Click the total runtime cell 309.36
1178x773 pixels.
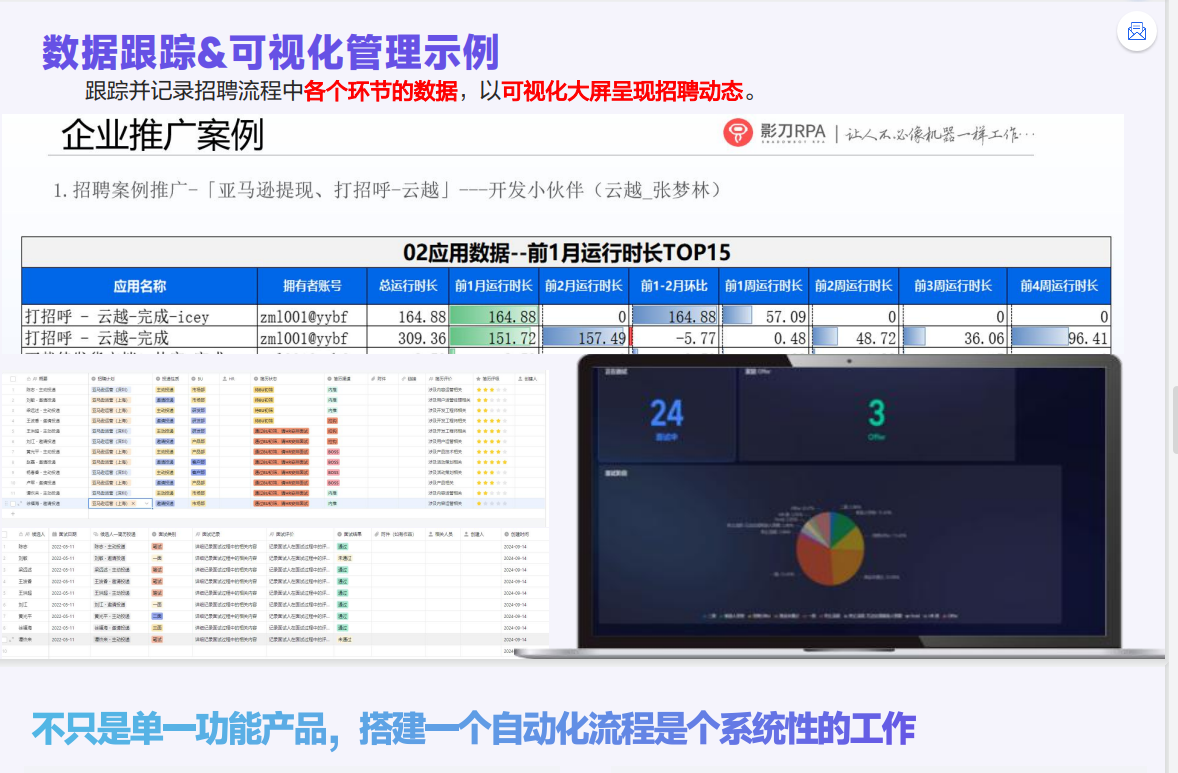tap(408, 338)
